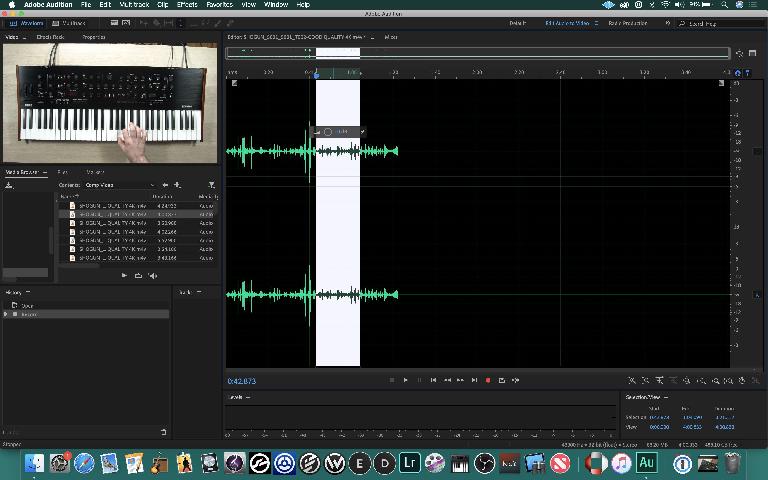
Task: Select the Edit Audio to Video workspace
Action: (566, 22)
